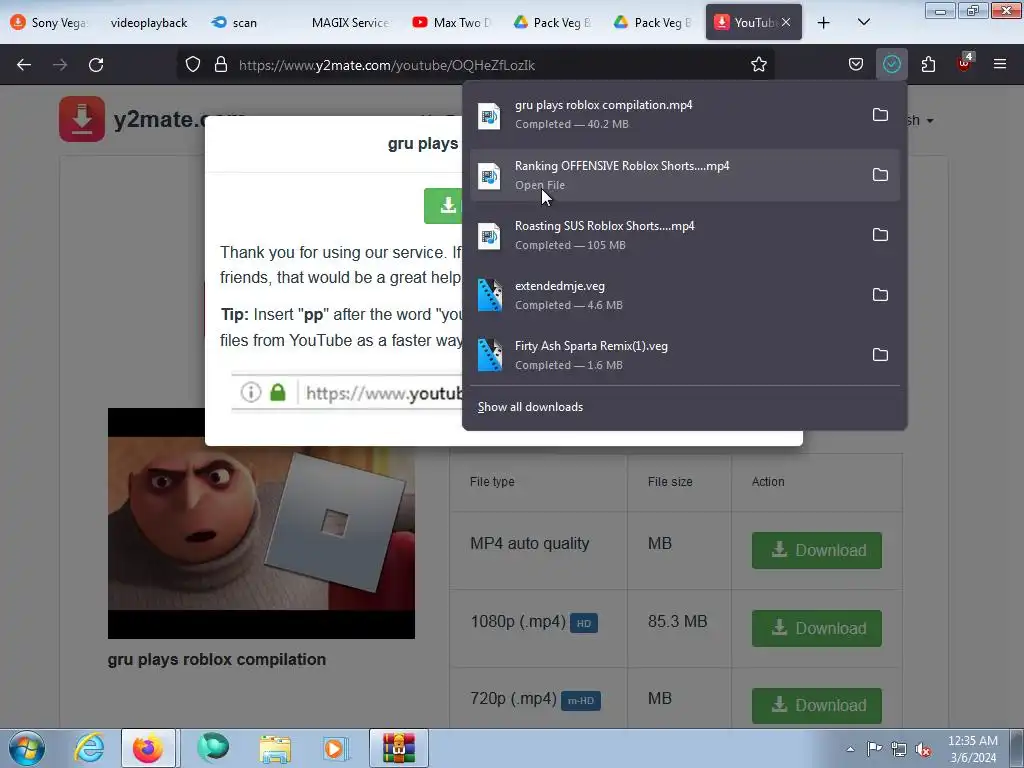Open the Ranking OFFENSIVE Roblox Shorts download
Image resolution: width=1024 pixels, height=768 pixels.
pos(684,175)
